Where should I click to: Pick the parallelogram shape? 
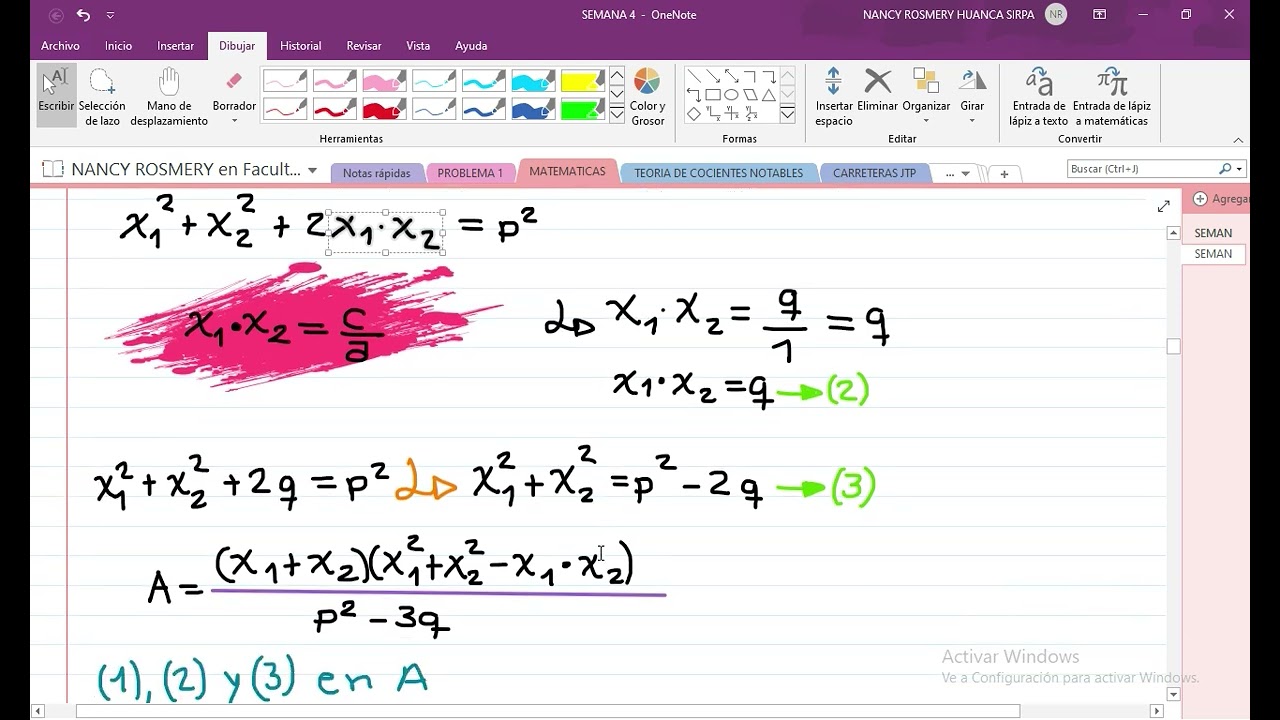(750, 95)
